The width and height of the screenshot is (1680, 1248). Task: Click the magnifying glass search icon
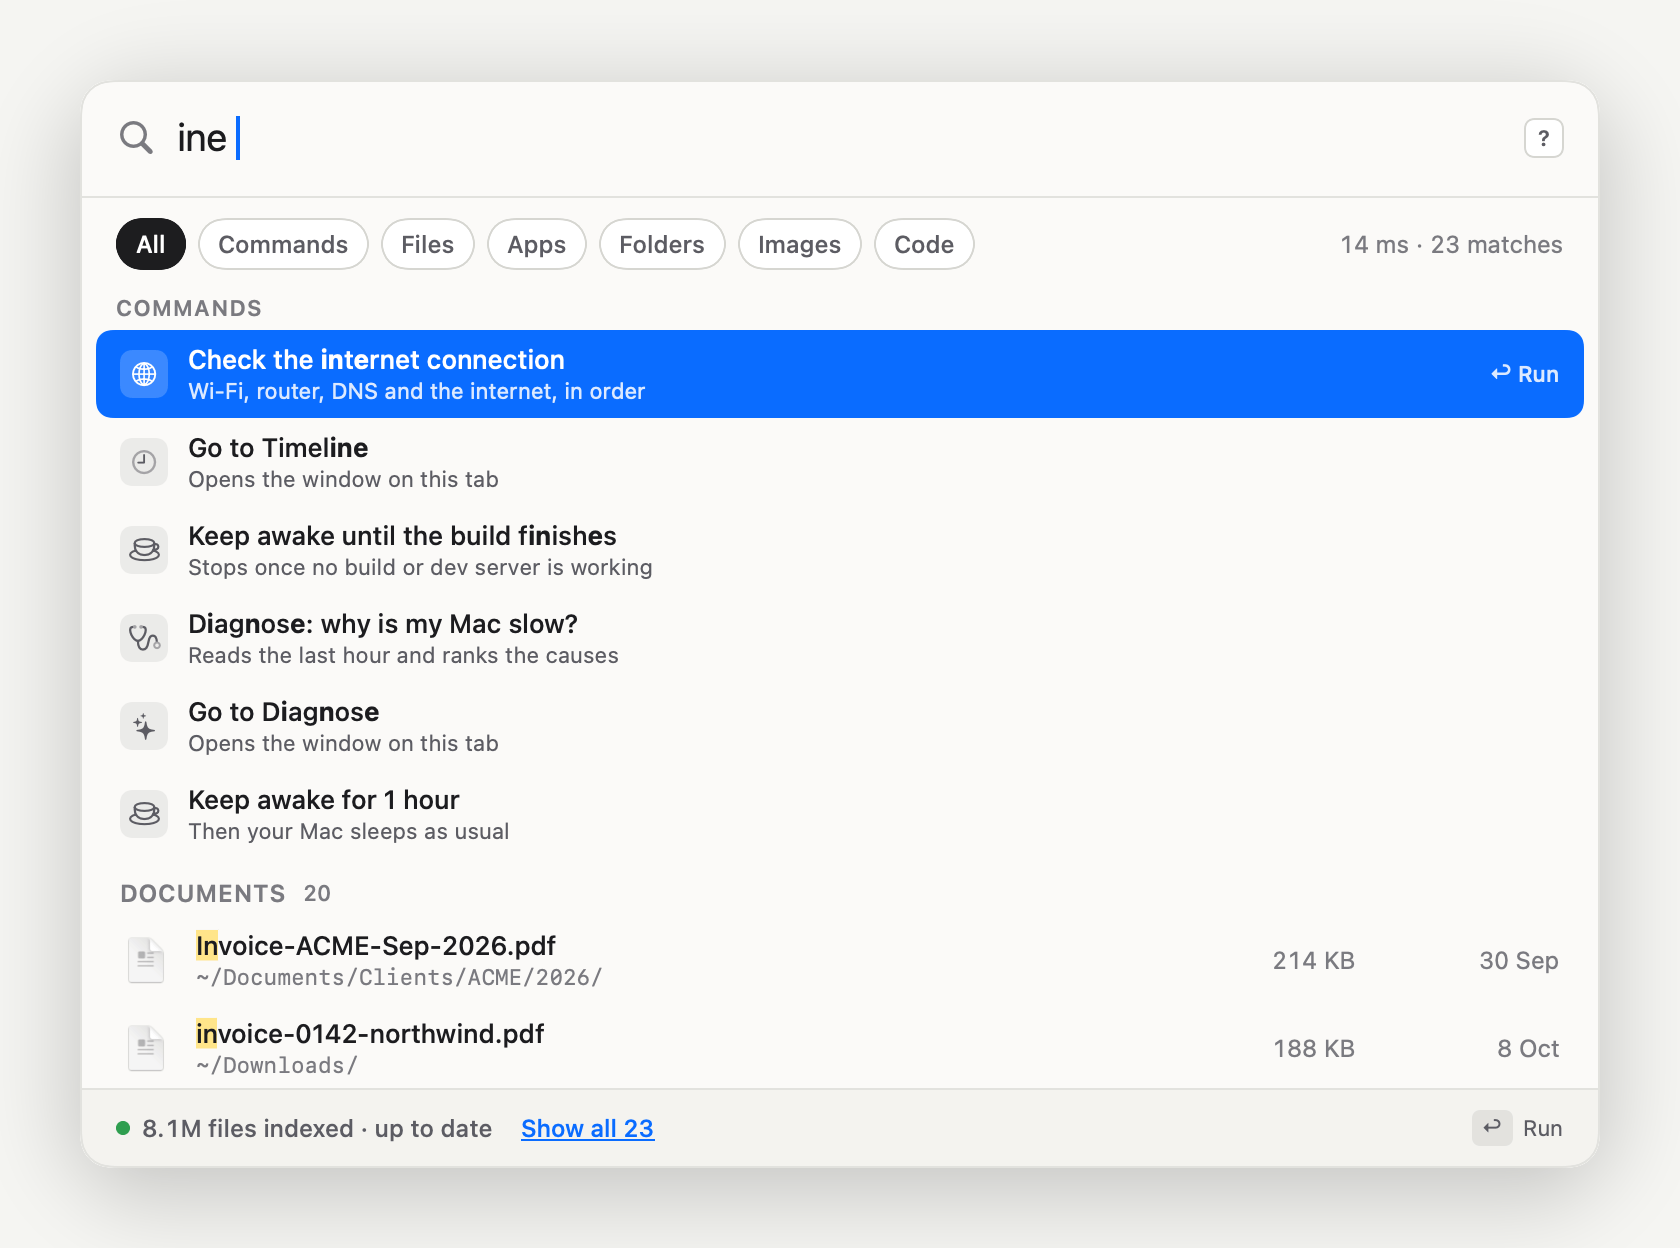coord(136,138)
